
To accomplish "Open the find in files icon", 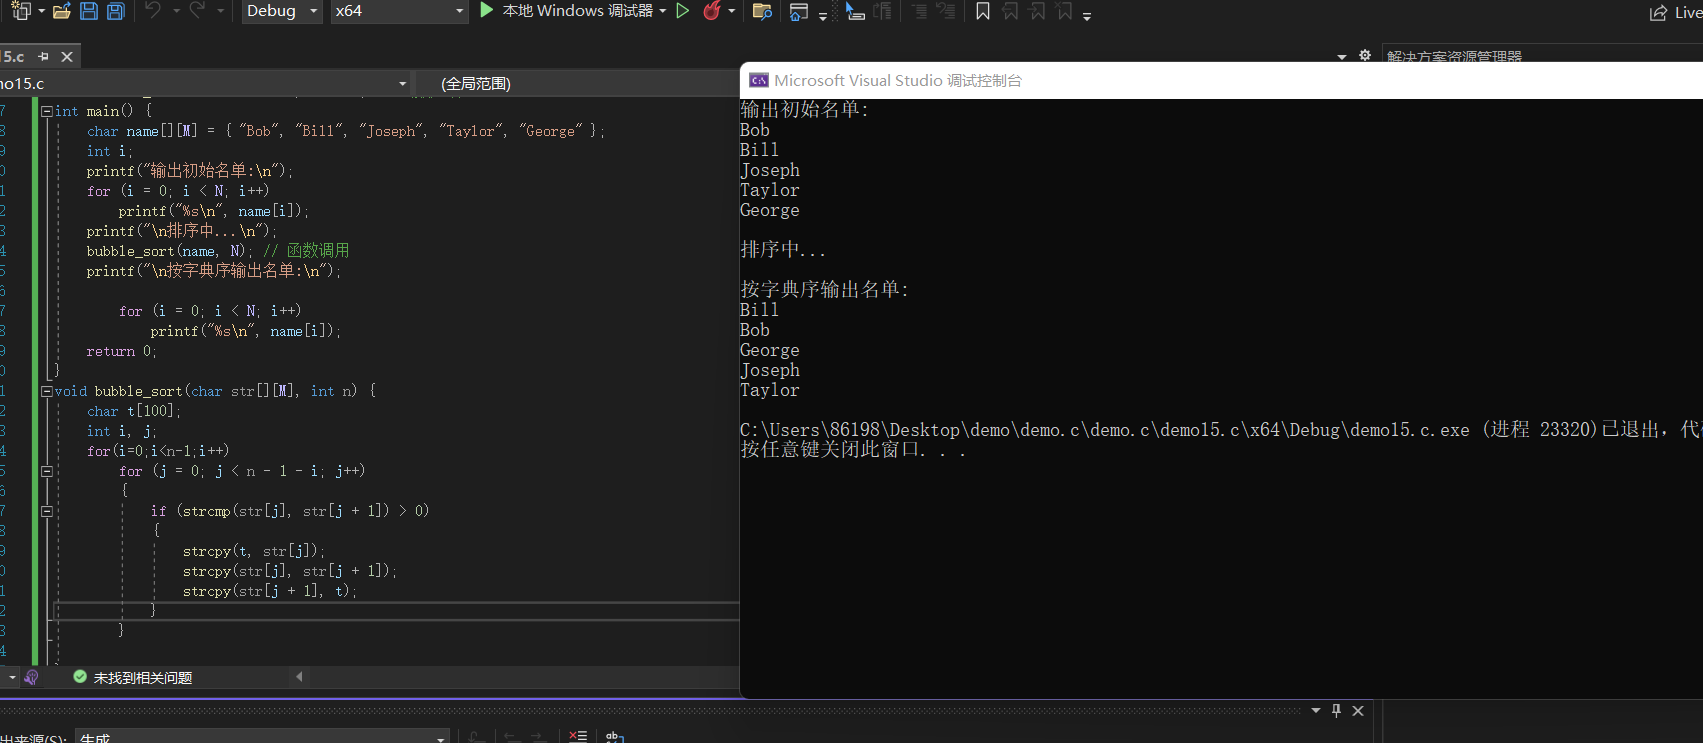I will coord(762,12).
